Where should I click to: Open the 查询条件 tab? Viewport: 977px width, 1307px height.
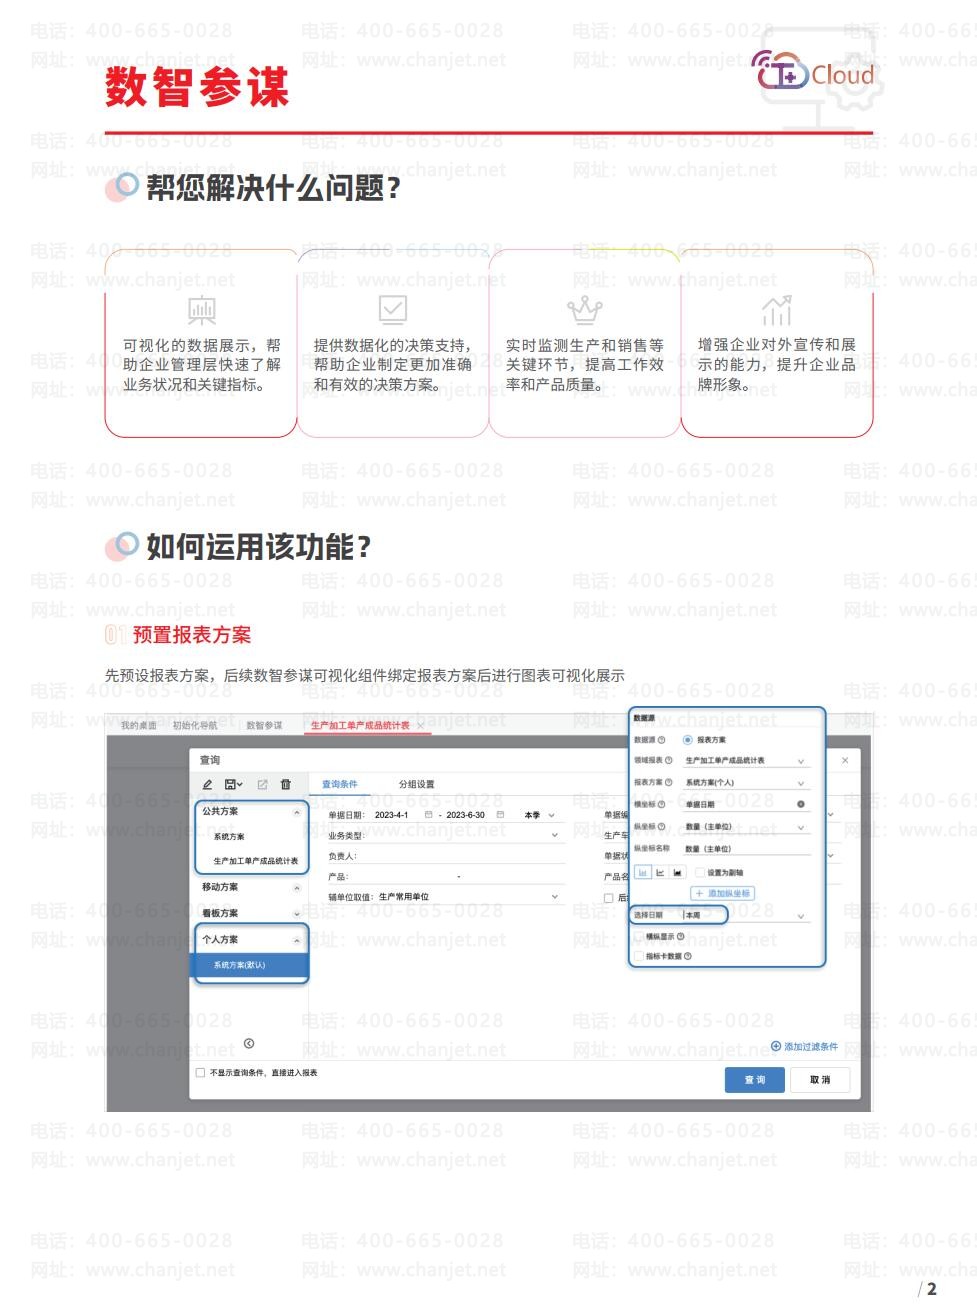[x=339, y=784]
